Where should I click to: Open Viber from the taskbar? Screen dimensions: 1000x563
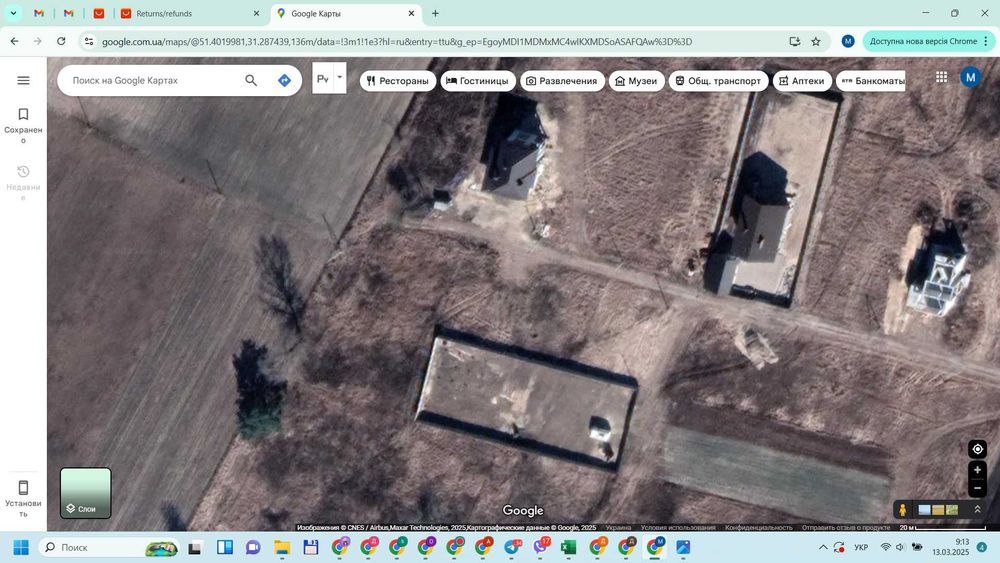(x=541, y=546)
